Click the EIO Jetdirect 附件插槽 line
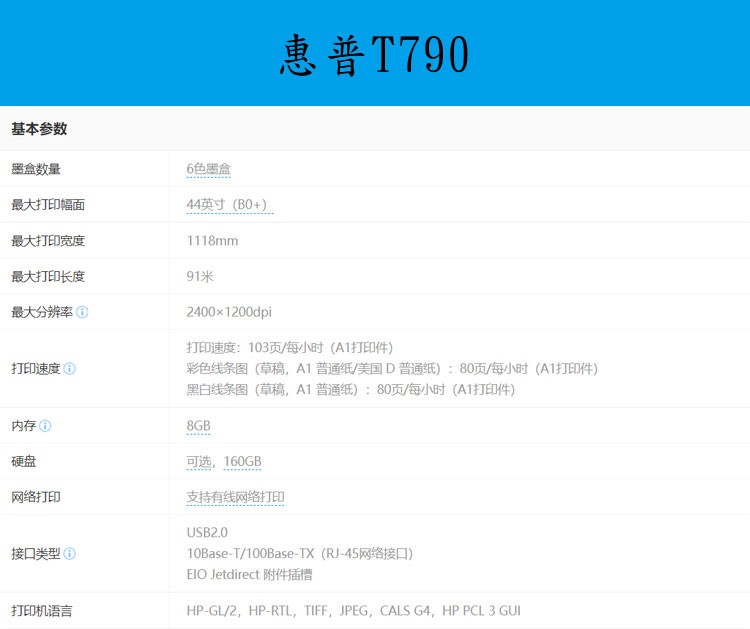 (x=249, y=574)
